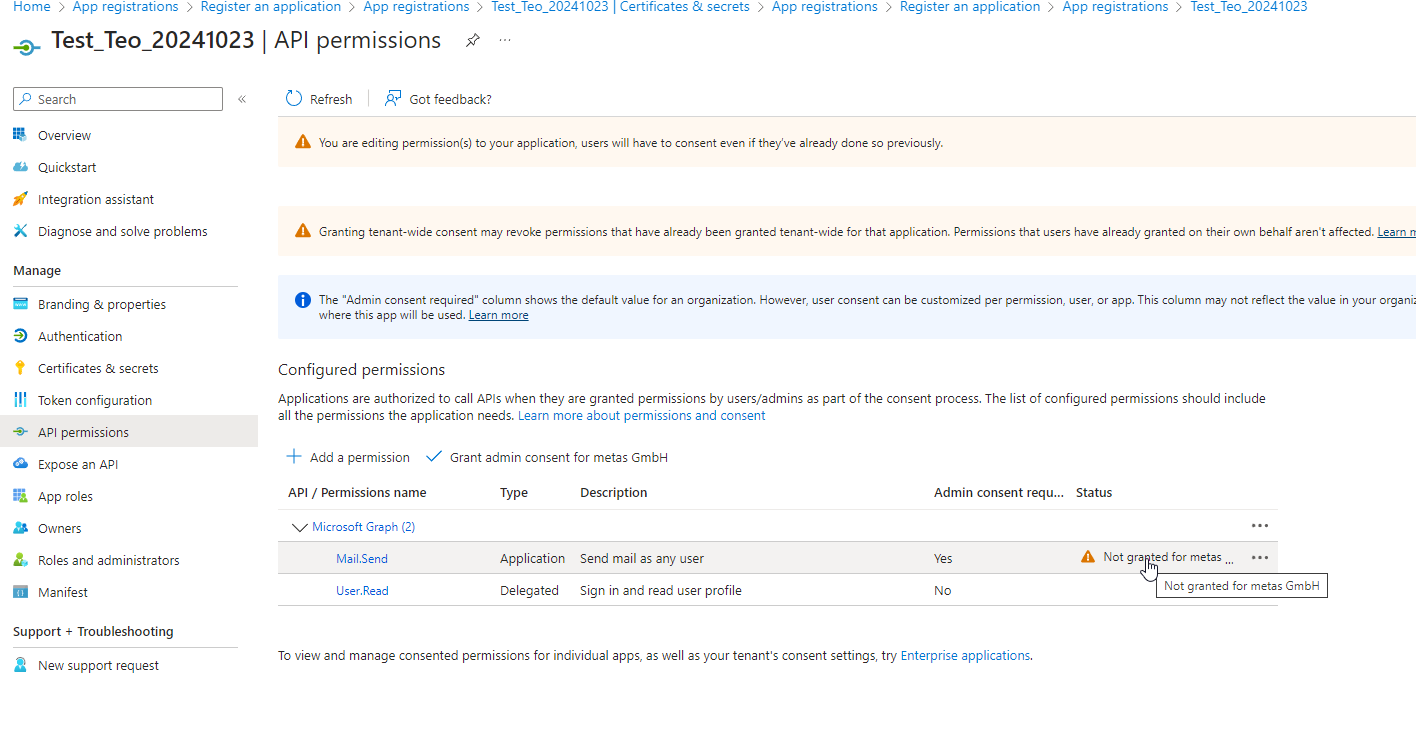
Task: Select Manifest in the sidebar
Action: (63, 592)
